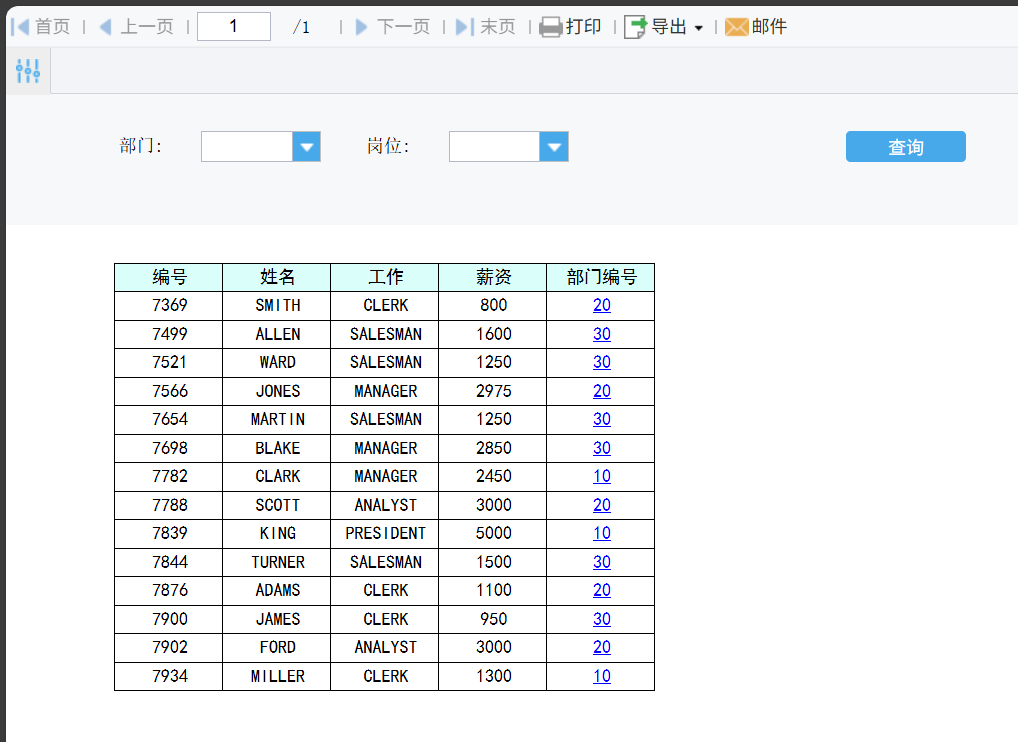1018x742 pixels.
Task: Click the name cell KING
Action: tap(277, 533)
